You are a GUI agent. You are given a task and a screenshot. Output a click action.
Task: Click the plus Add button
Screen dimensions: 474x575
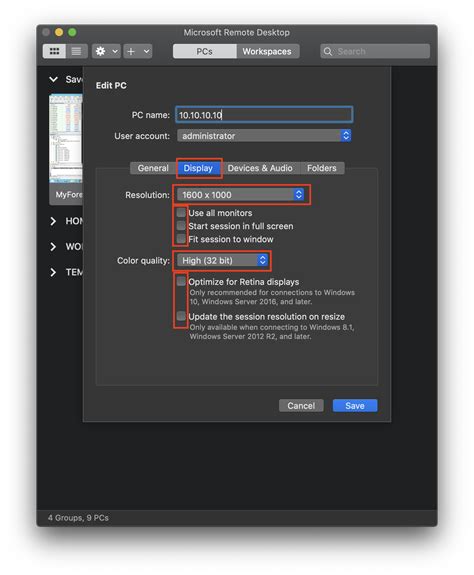pos(131,51)
